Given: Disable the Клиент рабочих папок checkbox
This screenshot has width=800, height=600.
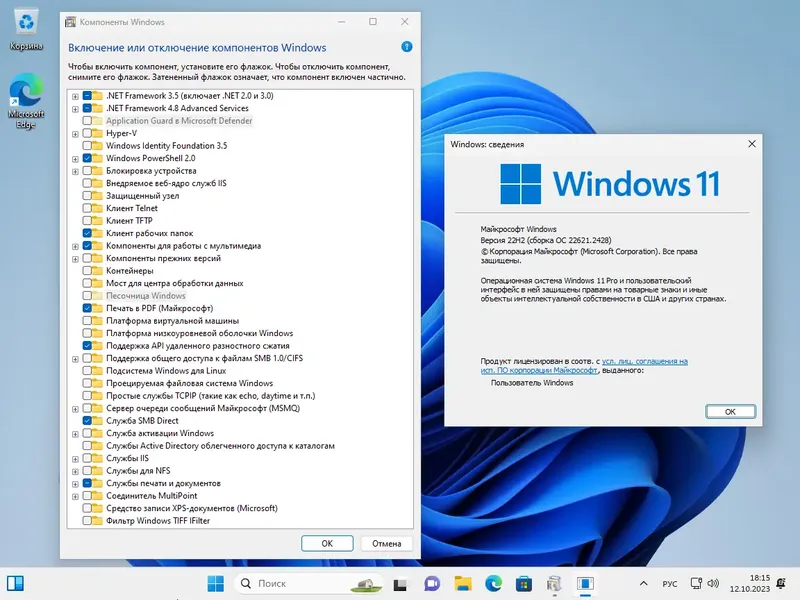Looking at the screenshot, I should click(89, 233).
